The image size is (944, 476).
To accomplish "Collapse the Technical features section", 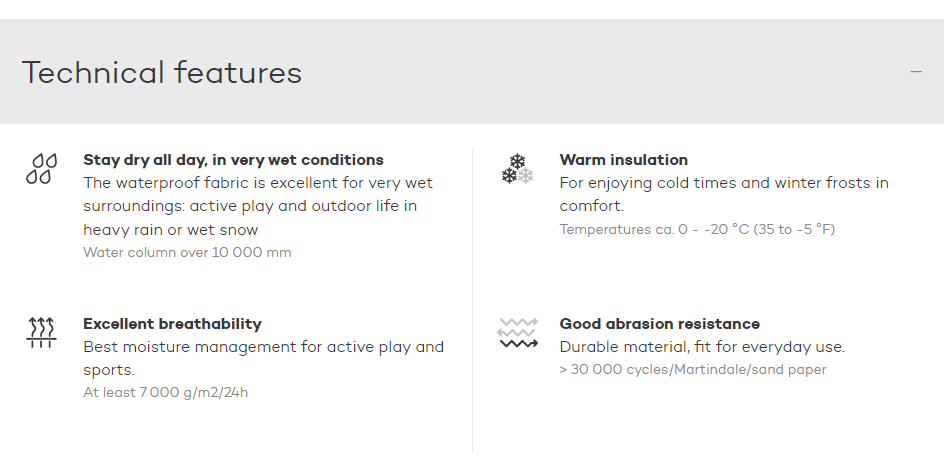I will (916, 72).
